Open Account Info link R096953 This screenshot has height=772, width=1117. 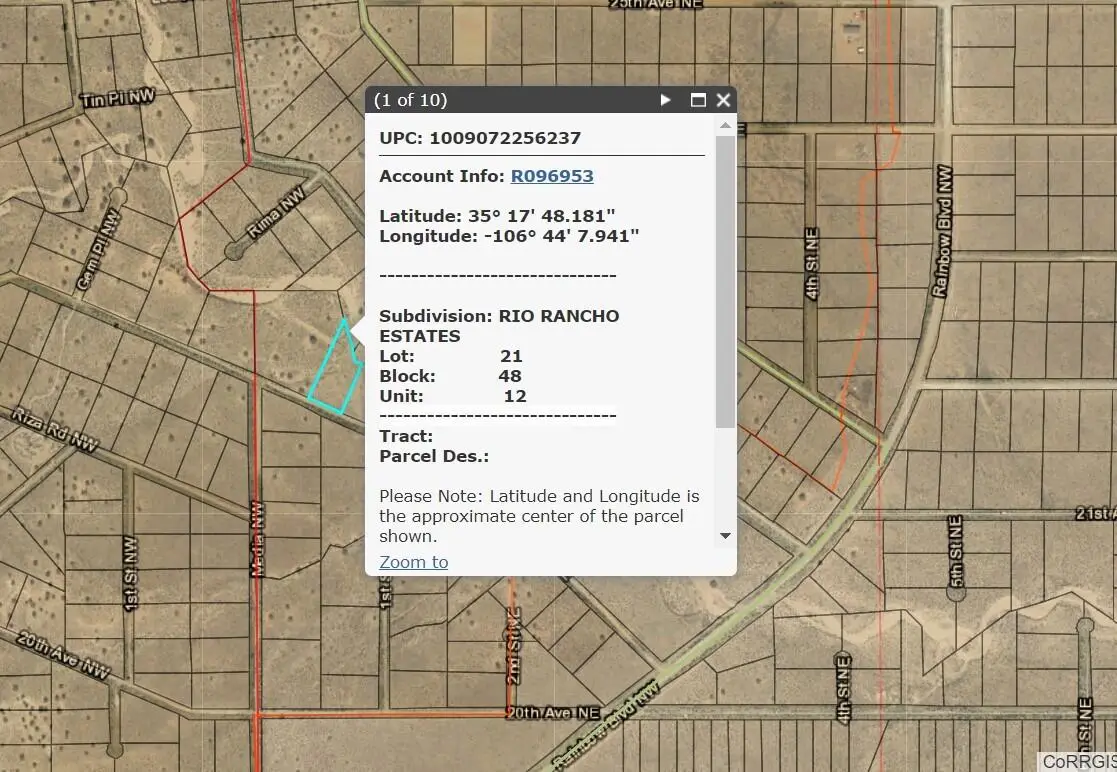[x=552, y=176]
